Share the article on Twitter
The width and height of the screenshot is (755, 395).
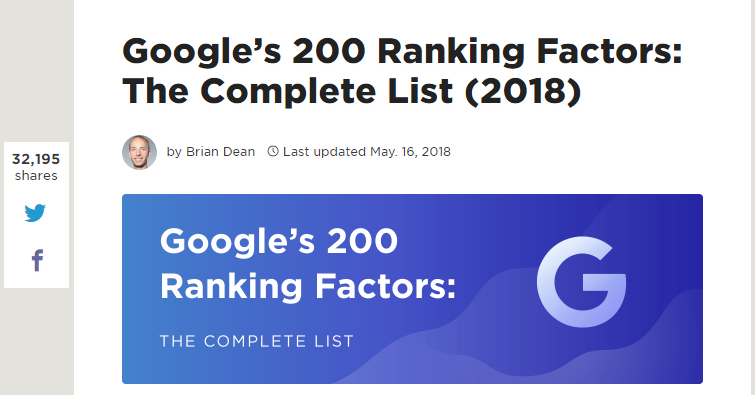click(x=35, y=212)
